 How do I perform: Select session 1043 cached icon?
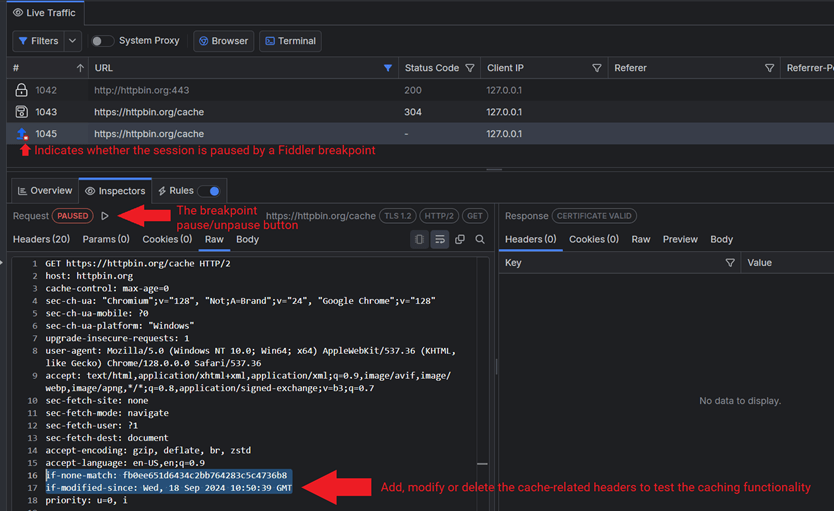point(21,112)
